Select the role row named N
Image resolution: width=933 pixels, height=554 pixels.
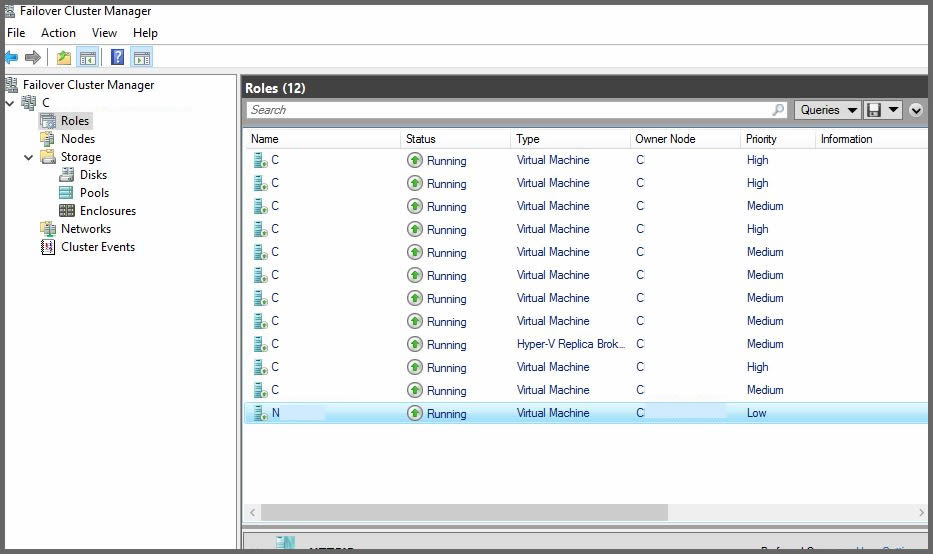click(586, 413)
